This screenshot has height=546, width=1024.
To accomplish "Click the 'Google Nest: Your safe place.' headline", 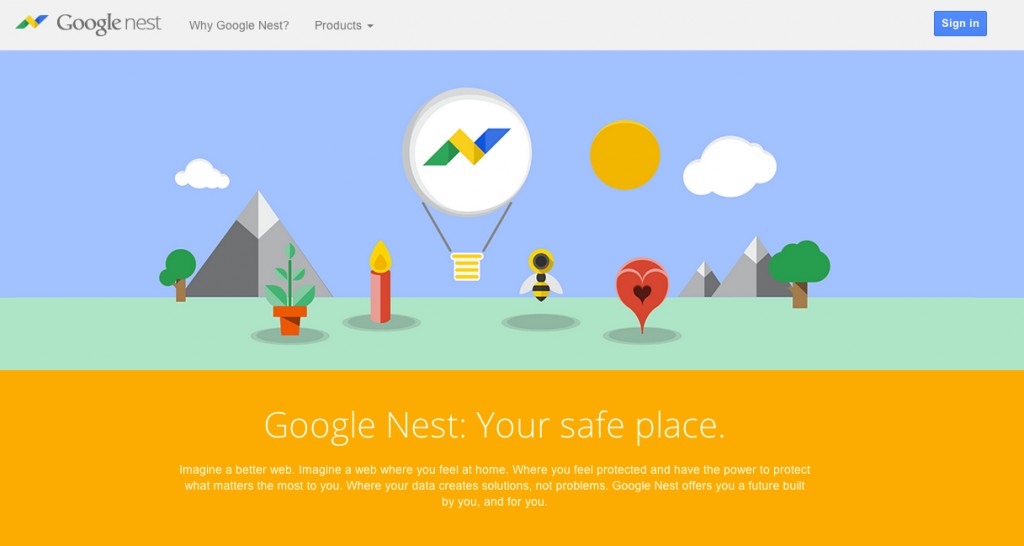I will [494, 425].
